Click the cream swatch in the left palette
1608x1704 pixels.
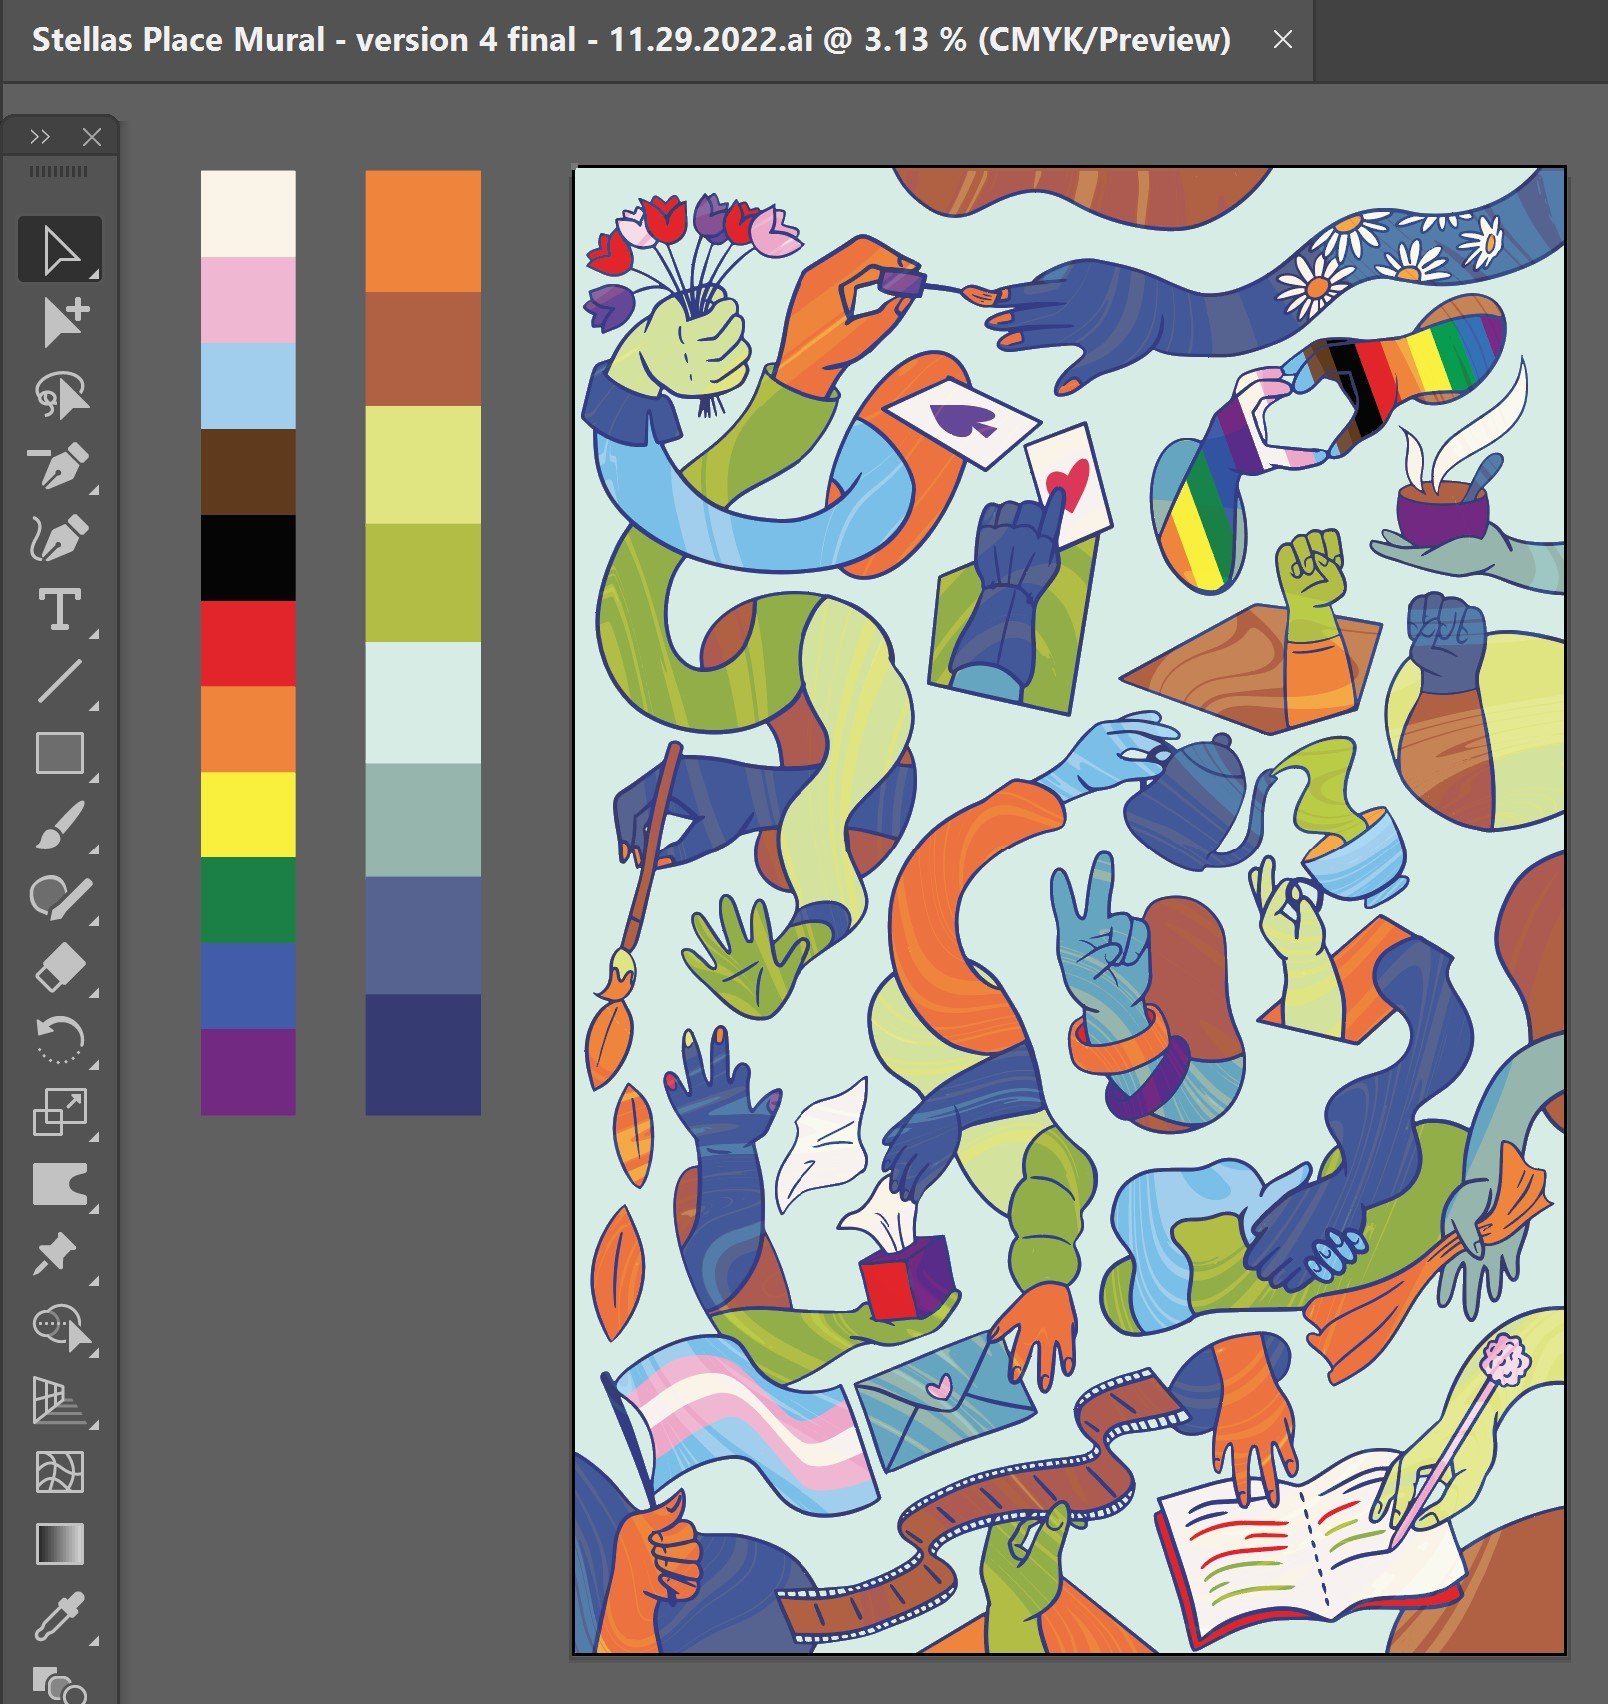[x=248, y=214]
